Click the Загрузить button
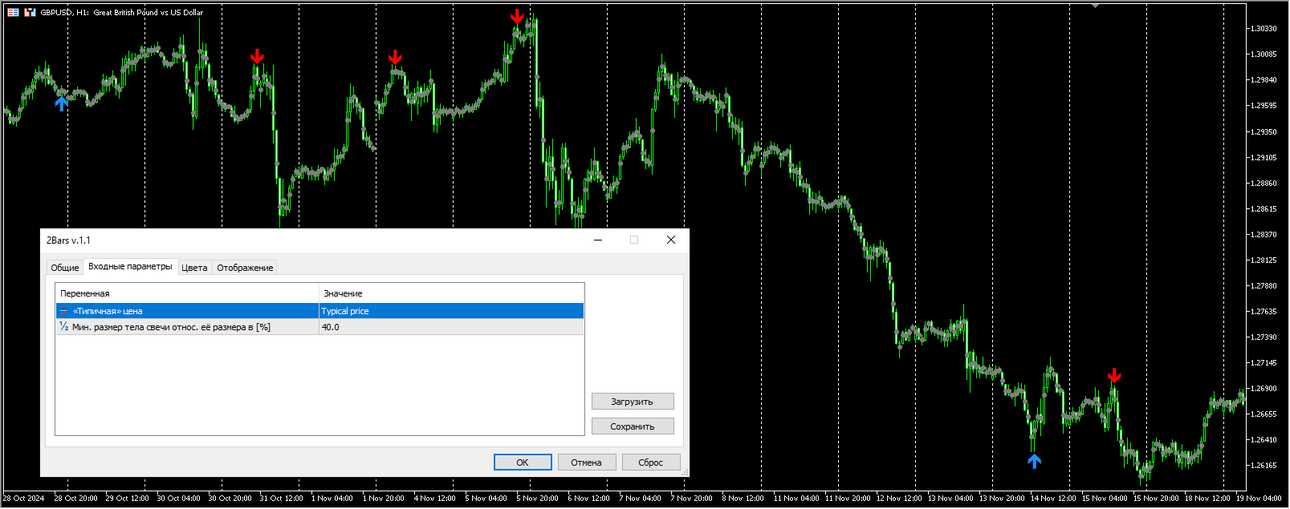Image resolution: width=1290 pixels, height=509 pixels. tap(632, 401)
